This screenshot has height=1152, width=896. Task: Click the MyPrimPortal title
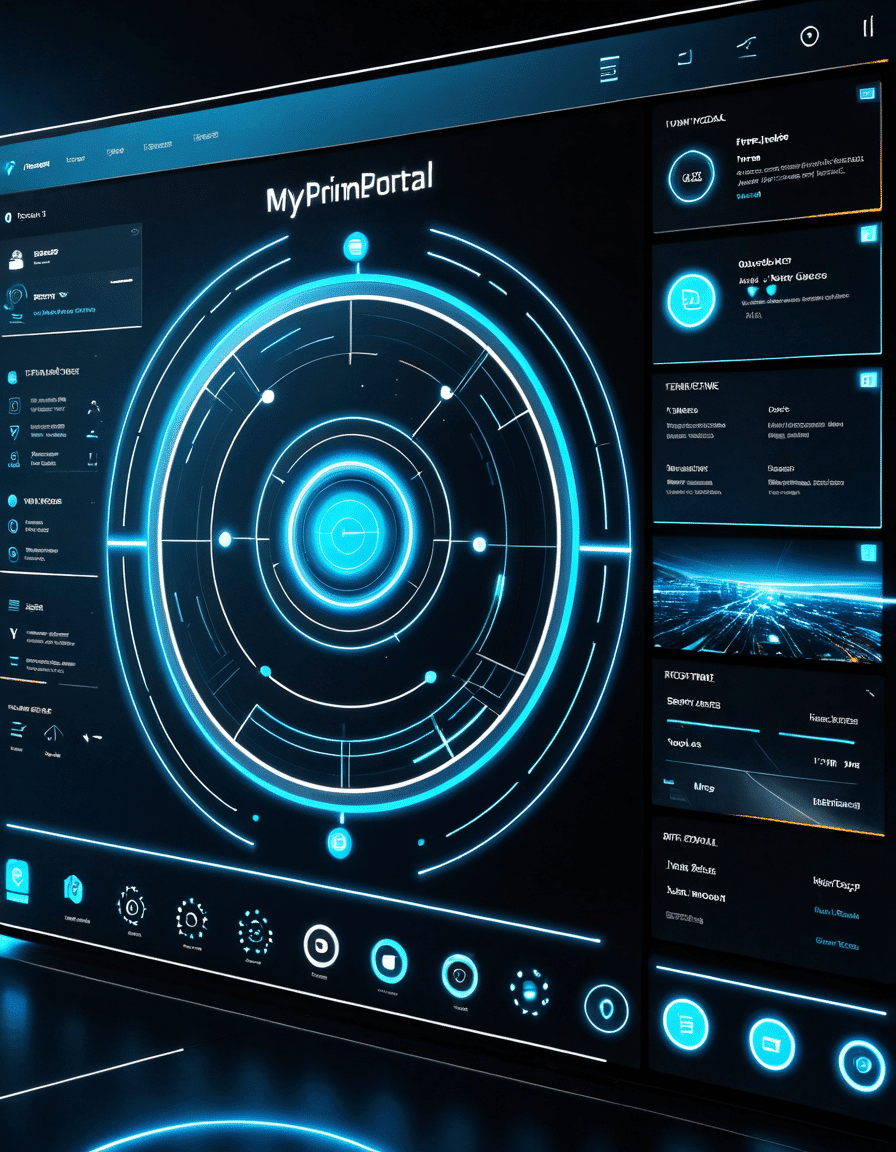click(x=349, y=188)
